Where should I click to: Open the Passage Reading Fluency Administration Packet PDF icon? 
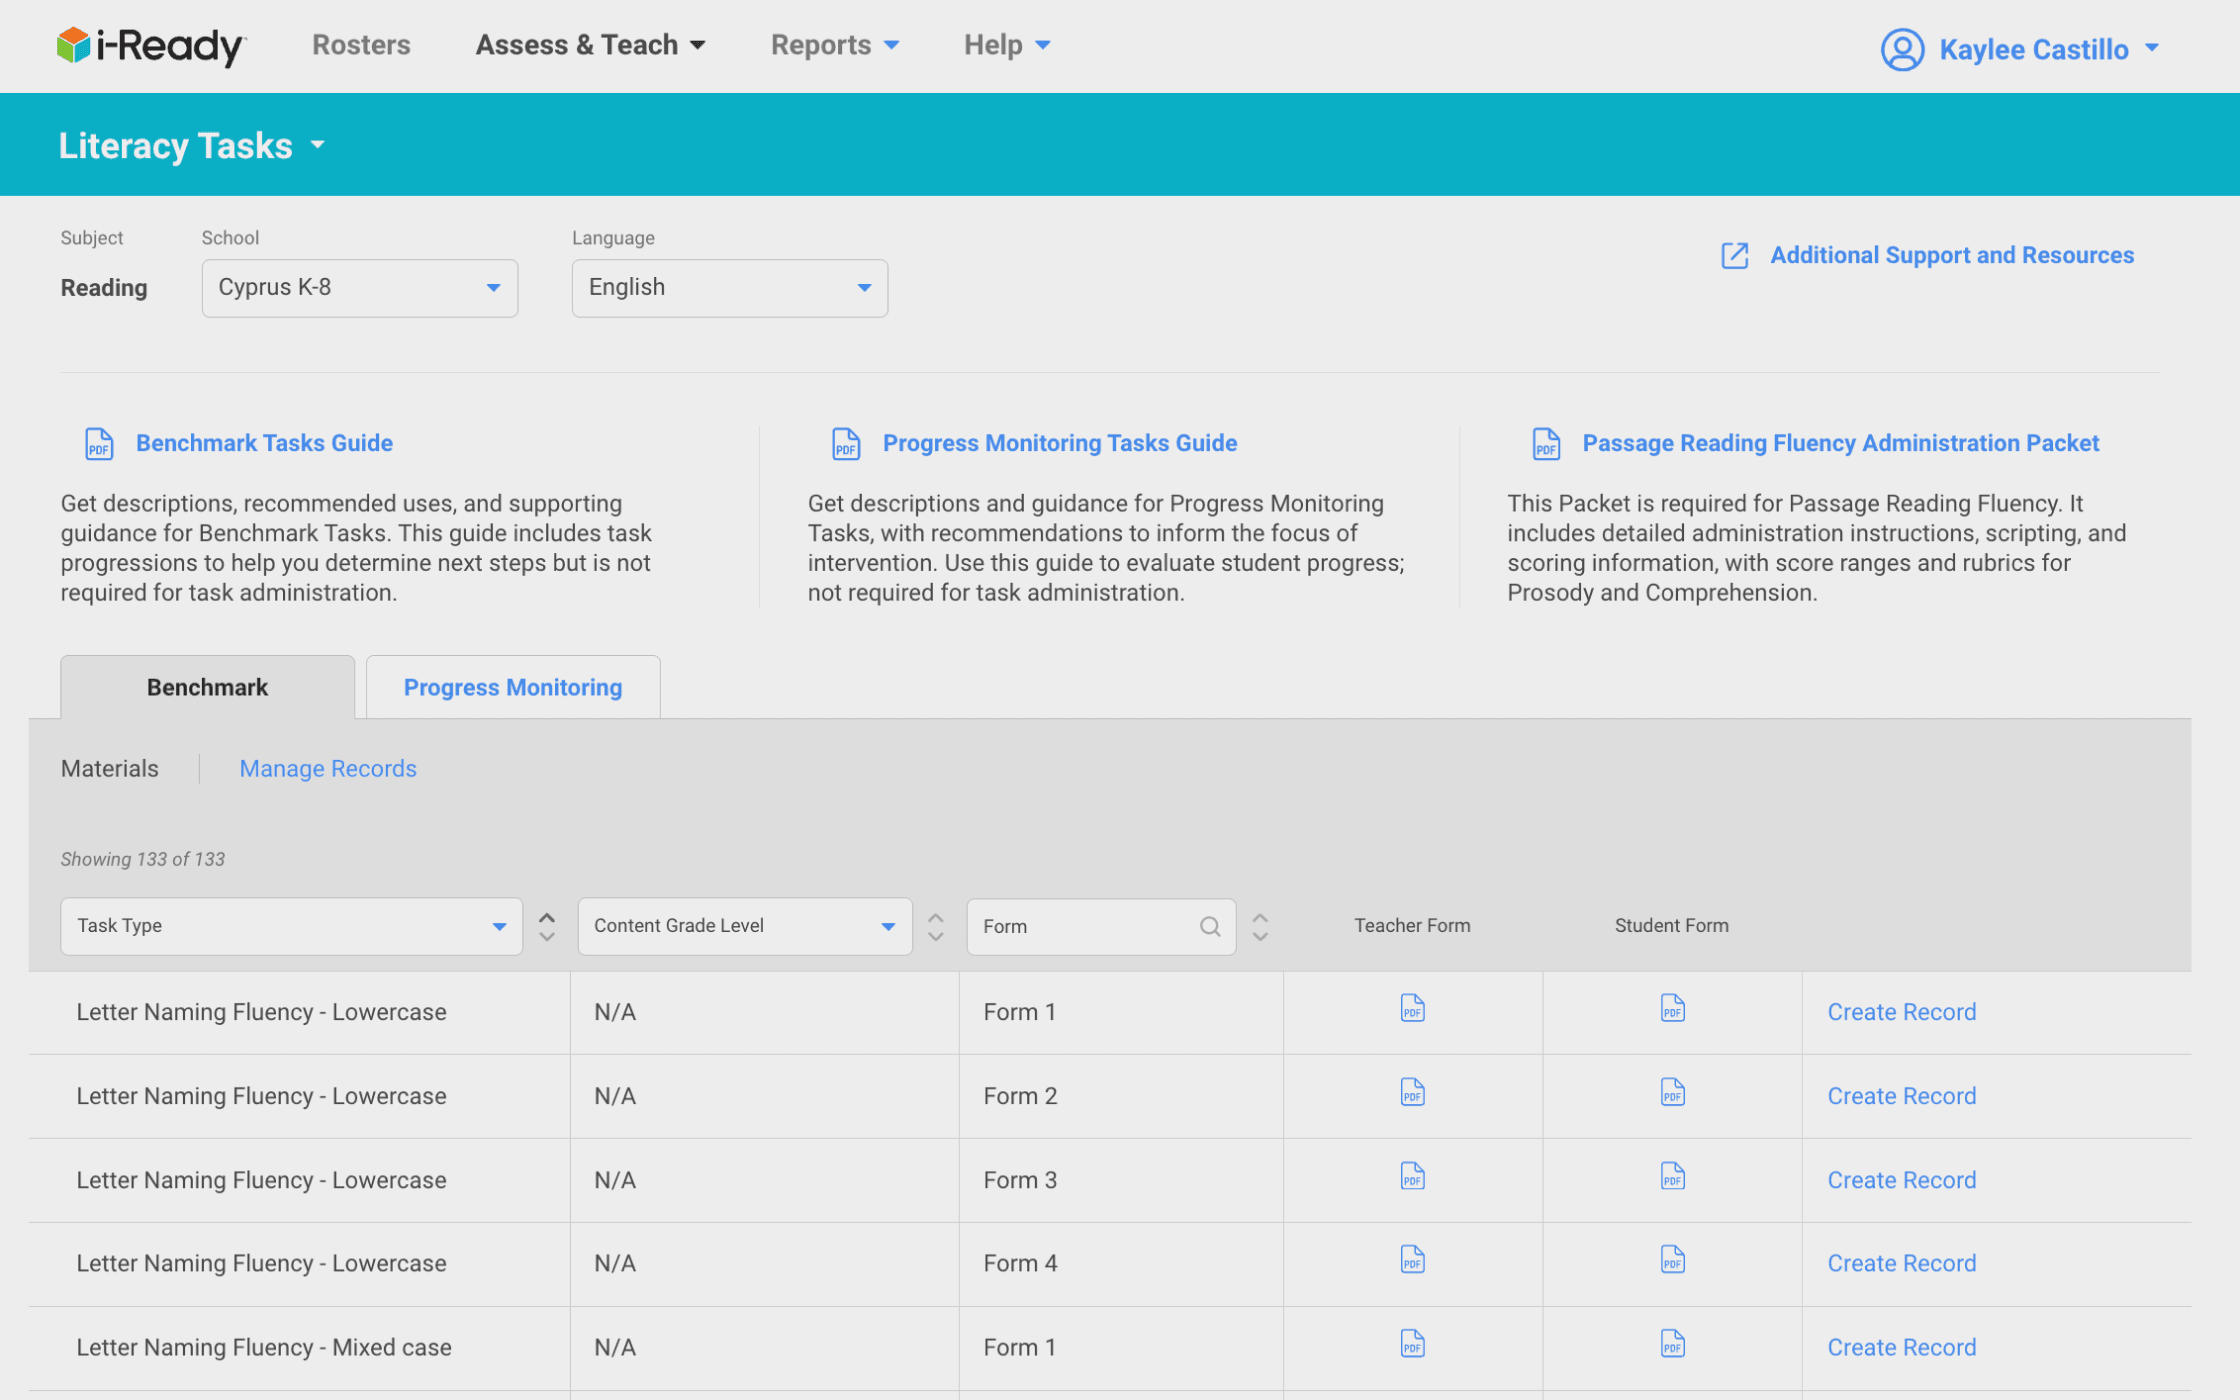coord(1545,443)
